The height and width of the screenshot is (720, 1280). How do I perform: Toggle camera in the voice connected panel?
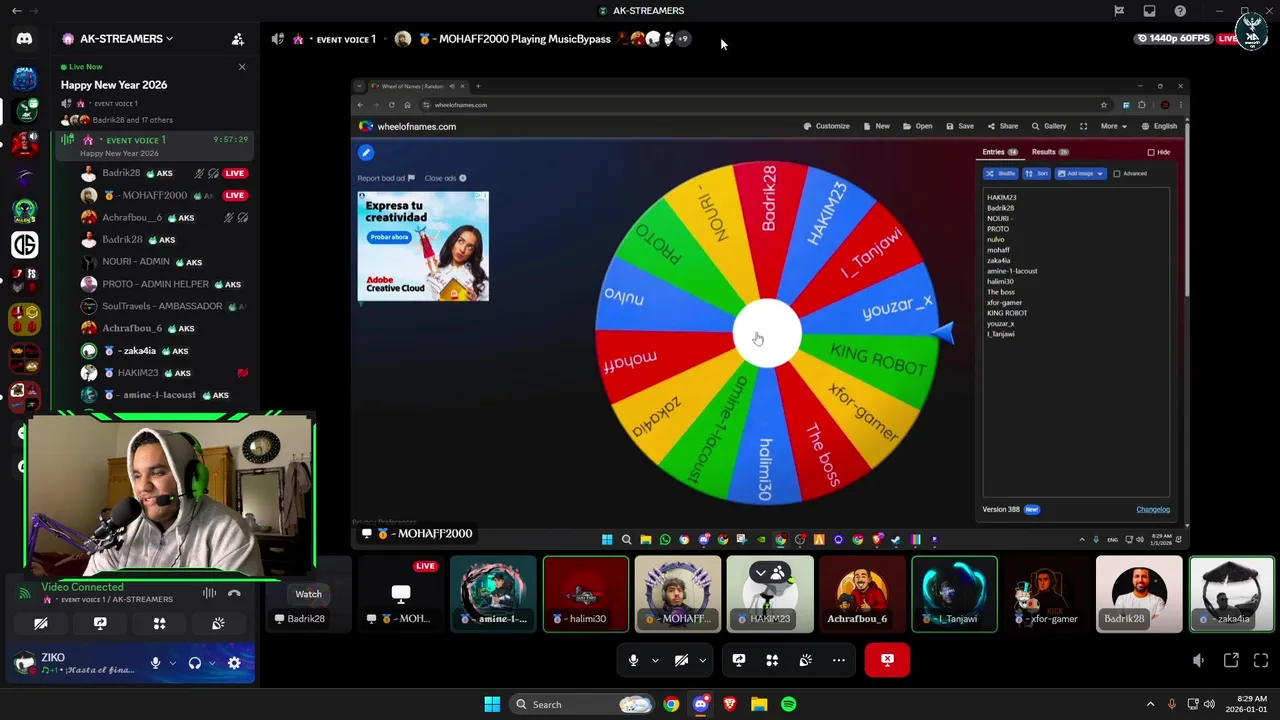[x=41, y=623]
